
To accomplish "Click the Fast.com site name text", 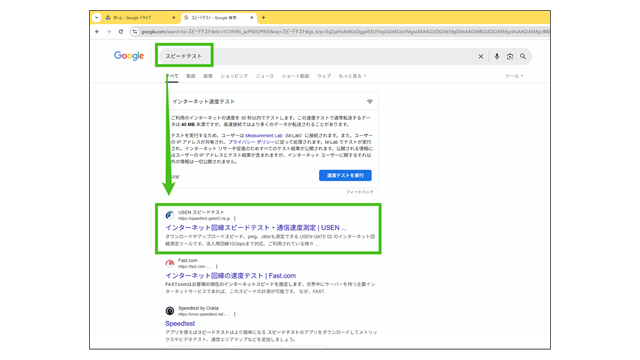I will [188, 260].
